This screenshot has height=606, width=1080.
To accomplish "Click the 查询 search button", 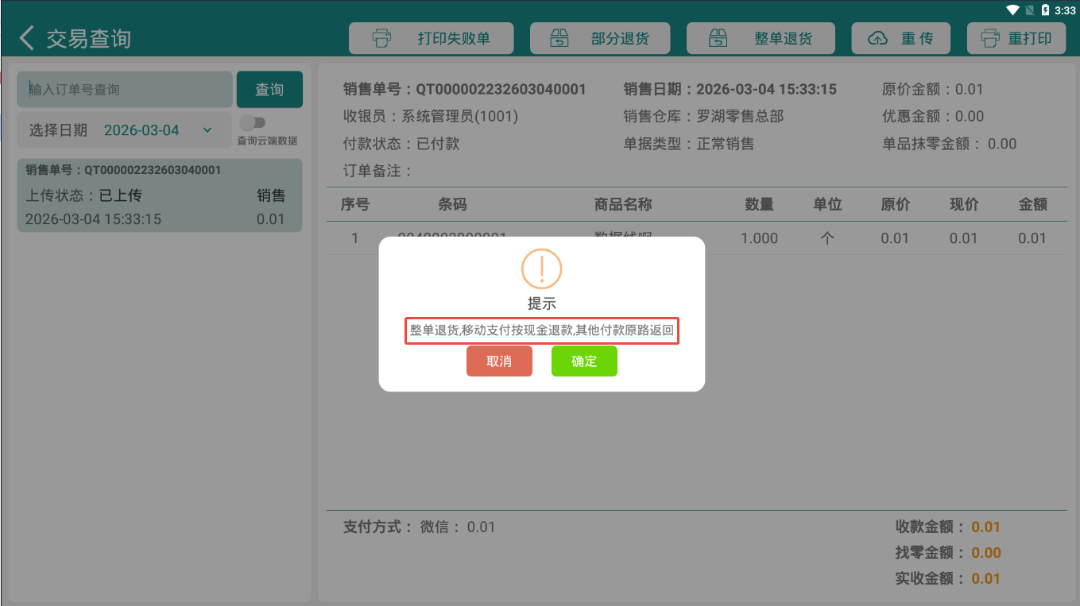I will click(269, 90).
